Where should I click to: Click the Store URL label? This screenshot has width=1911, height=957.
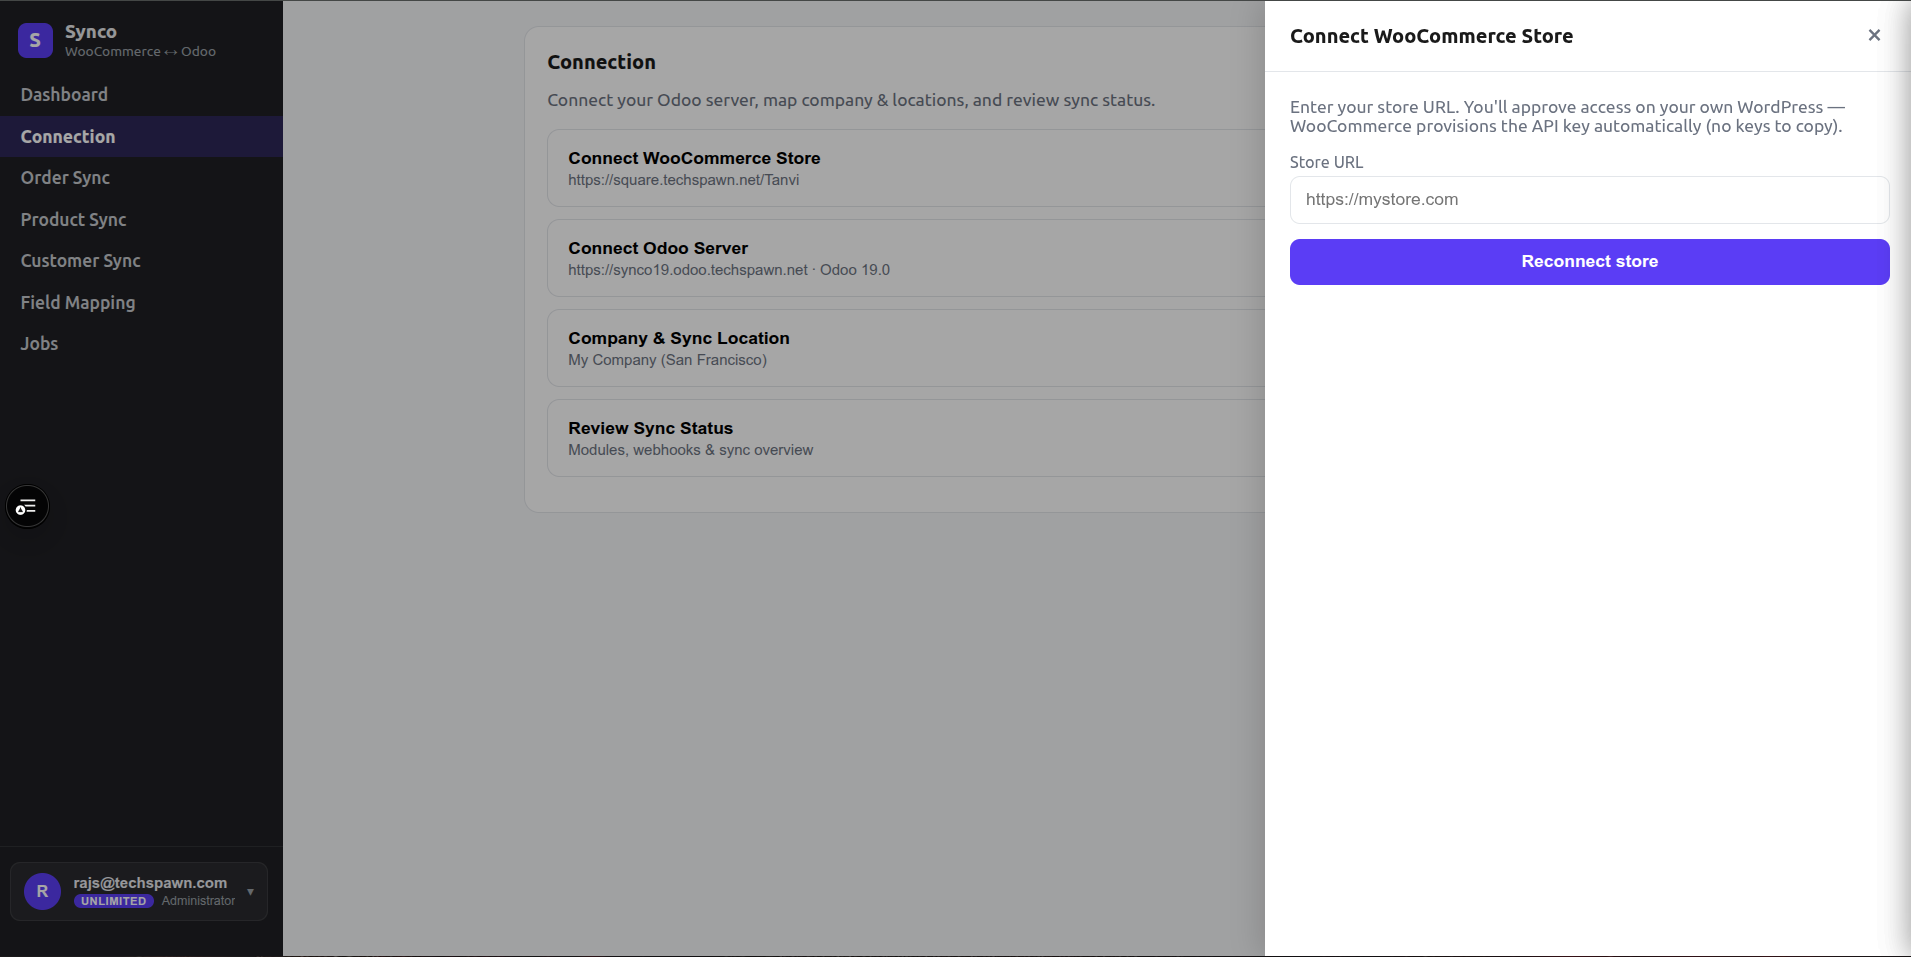(x=1326, y=162)
